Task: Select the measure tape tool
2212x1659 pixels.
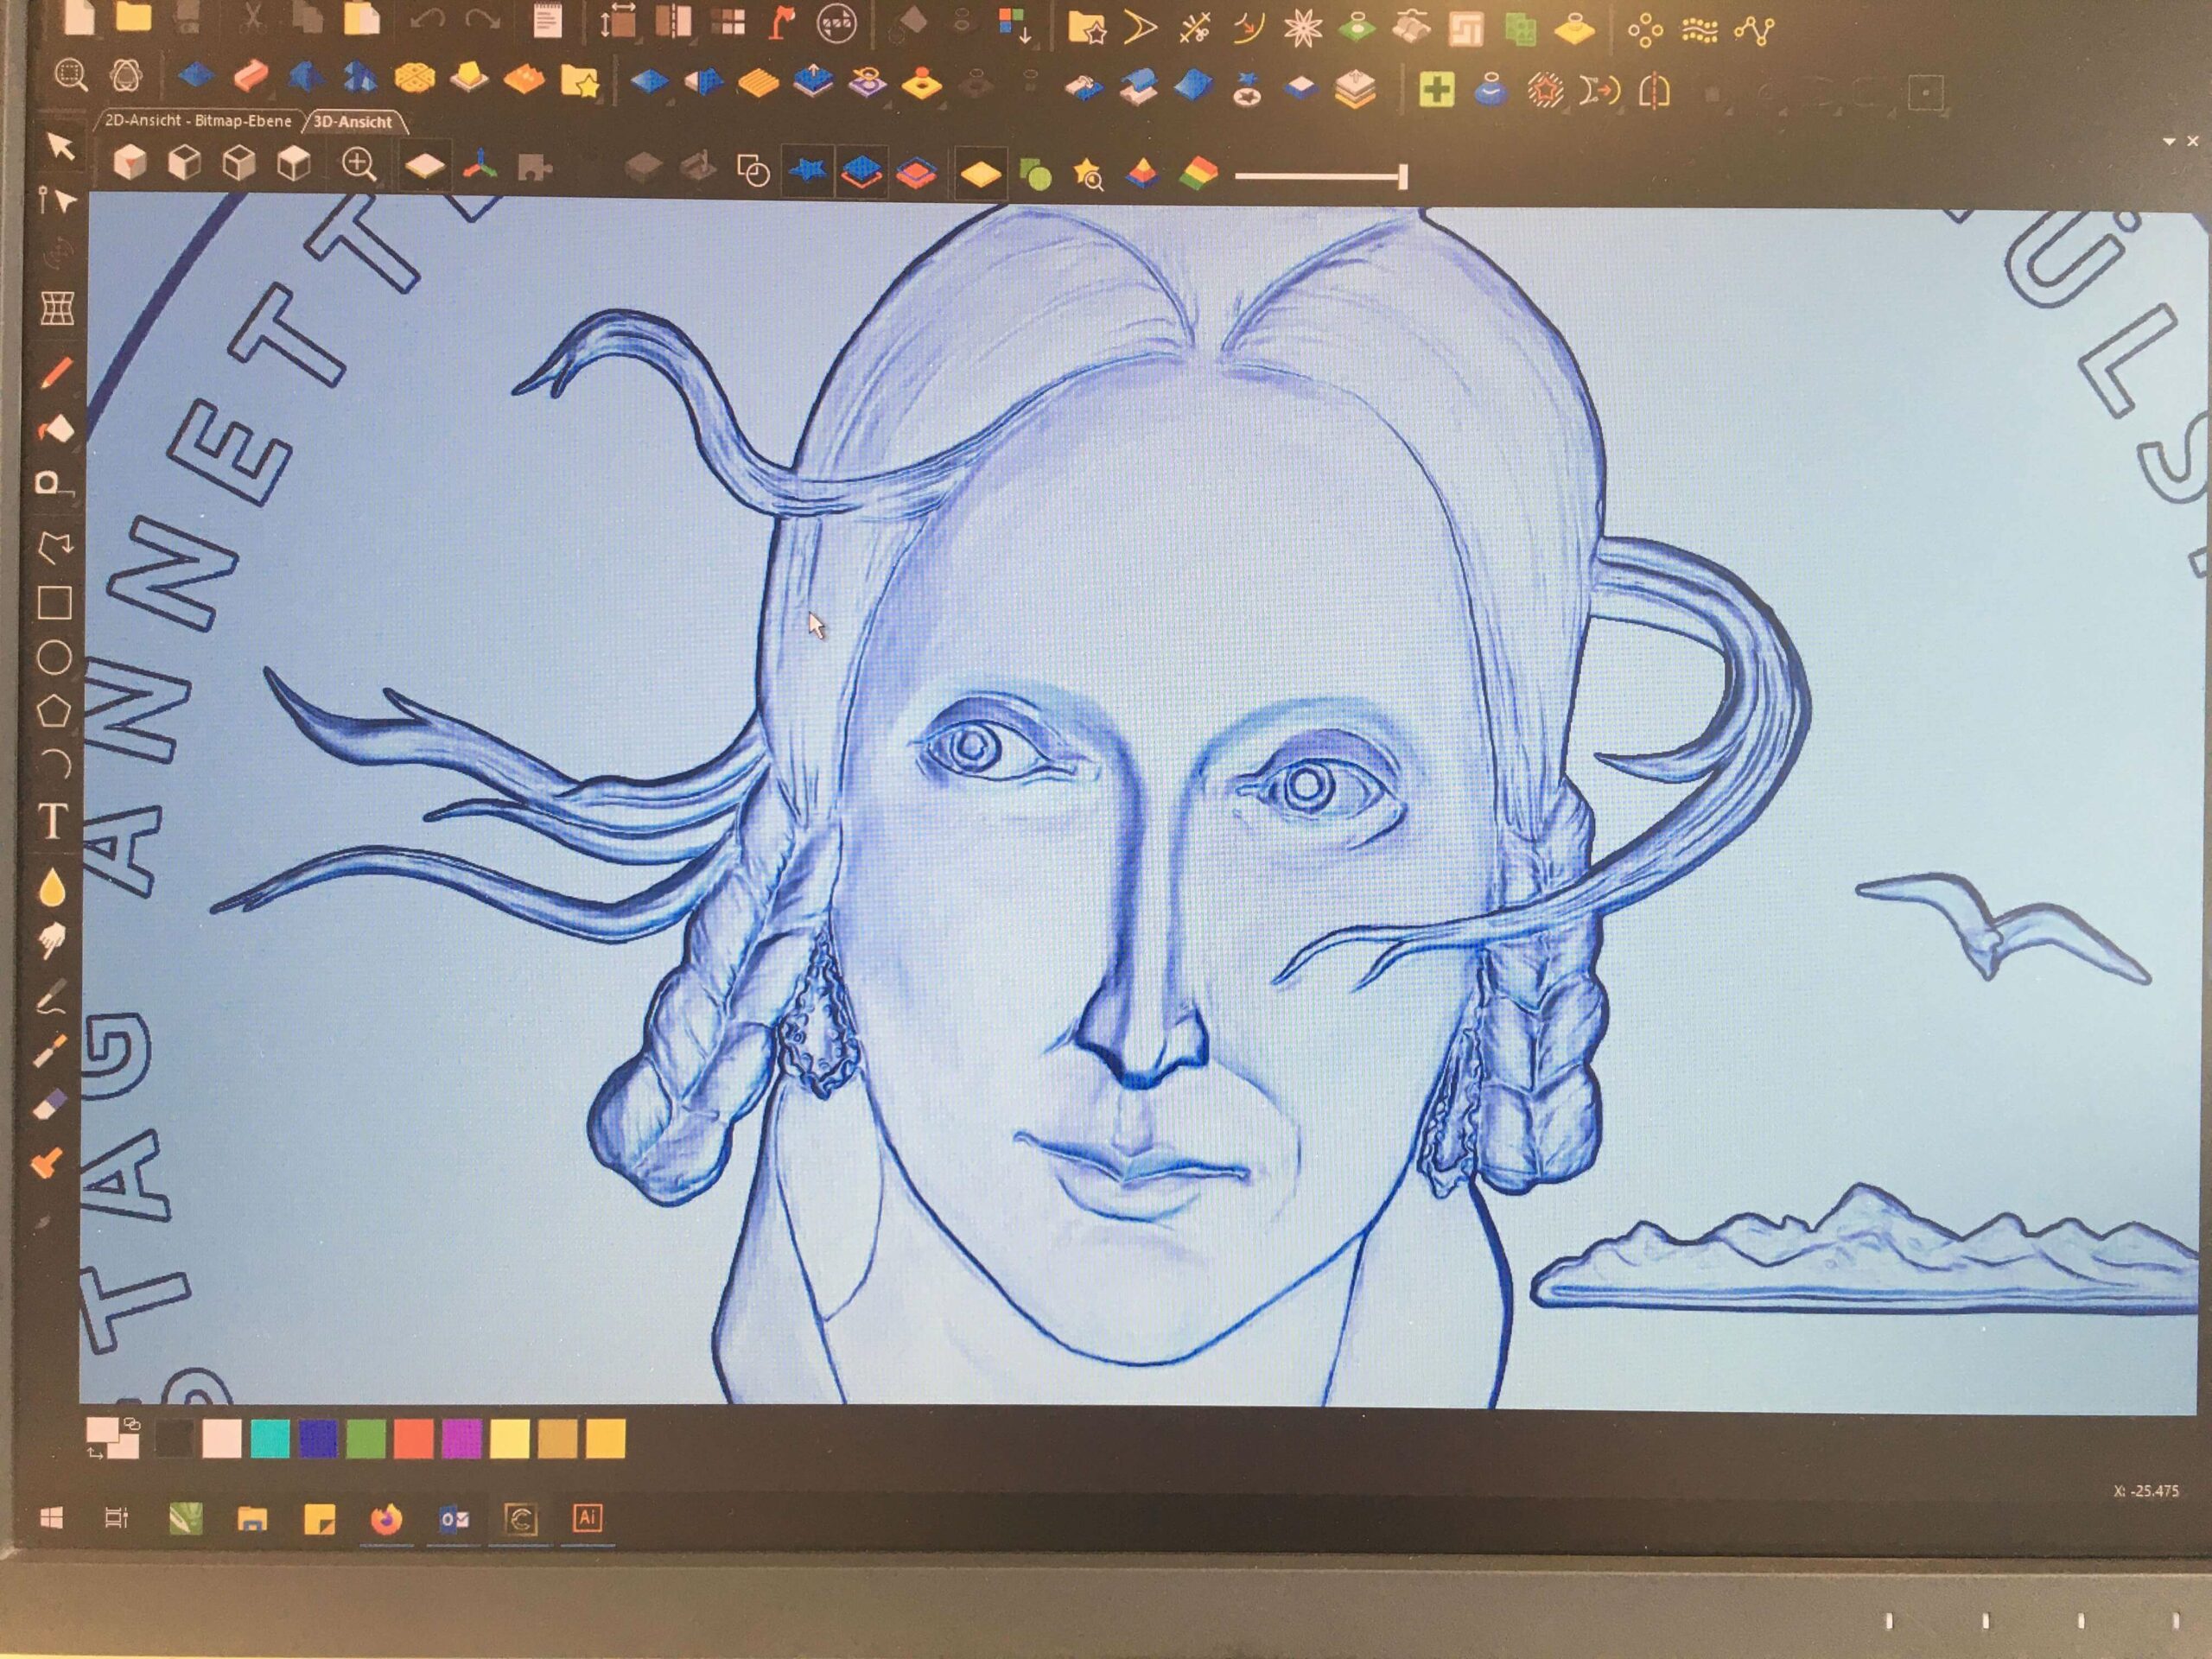Action: [52, 483]
